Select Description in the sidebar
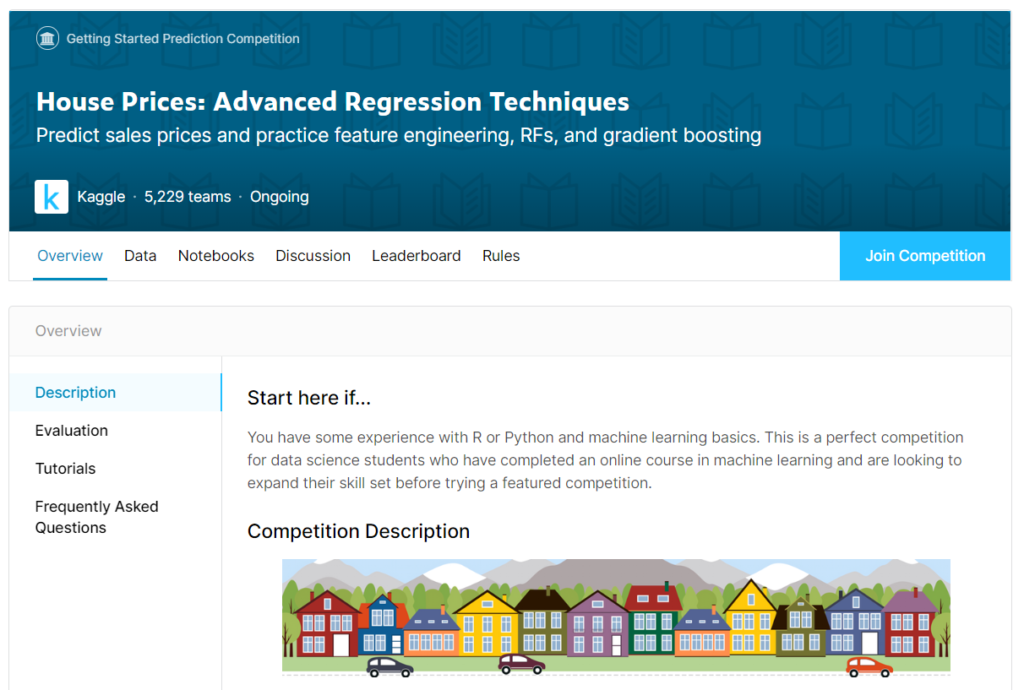 click(x=116, y=392)
